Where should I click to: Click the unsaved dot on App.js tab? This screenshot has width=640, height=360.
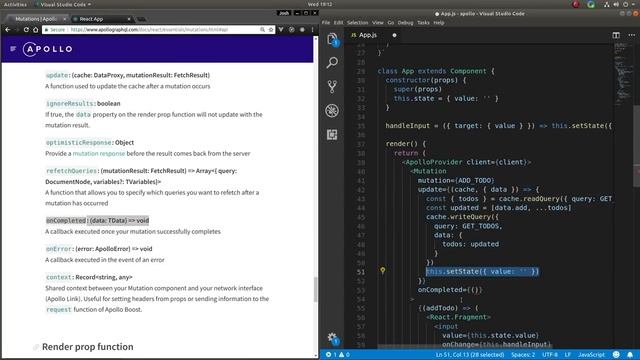tap(394, 36)
